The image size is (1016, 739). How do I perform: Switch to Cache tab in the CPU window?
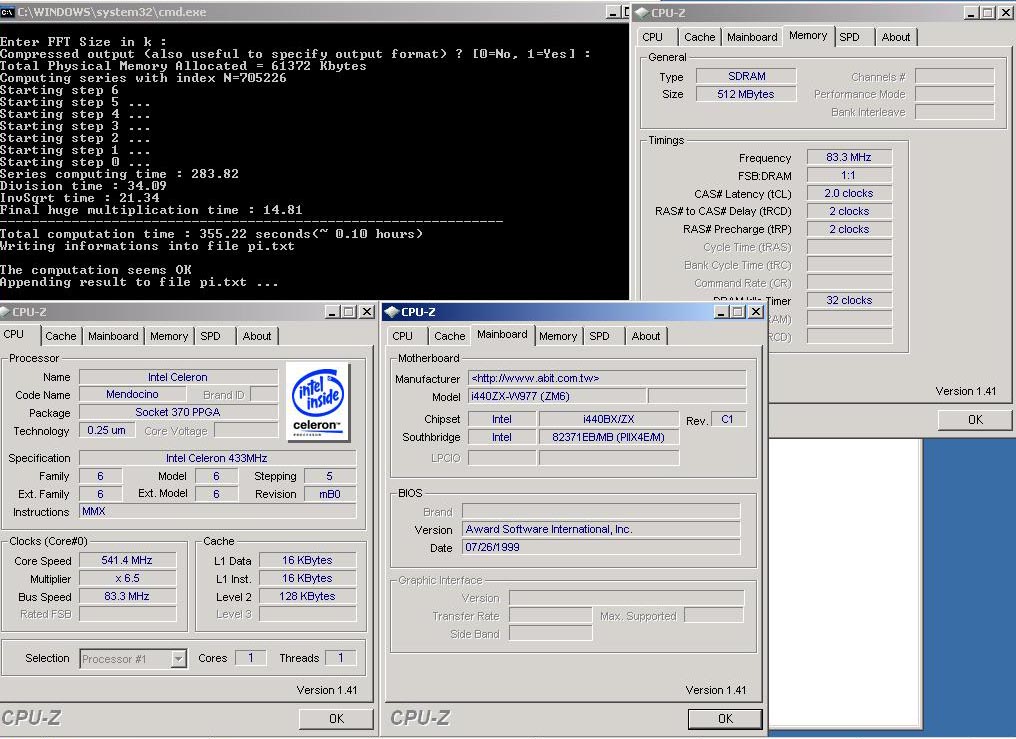coord(60,336)
